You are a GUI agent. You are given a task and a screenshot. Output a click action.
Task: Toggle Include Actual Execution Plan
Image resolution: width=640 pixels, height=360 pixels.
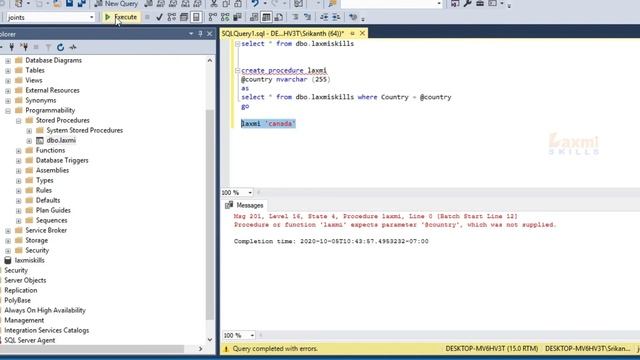[213, 17]
